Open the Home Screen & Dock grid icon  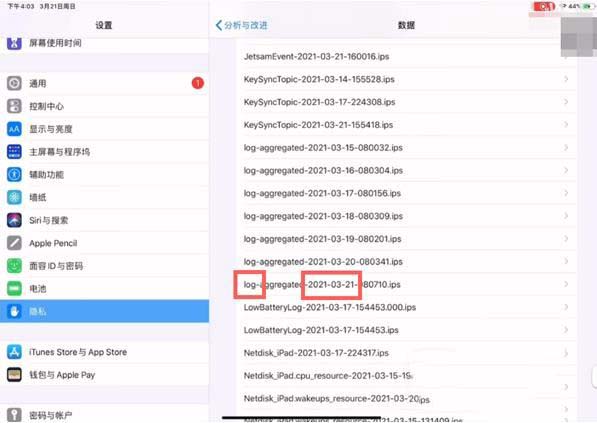[14, 152]
